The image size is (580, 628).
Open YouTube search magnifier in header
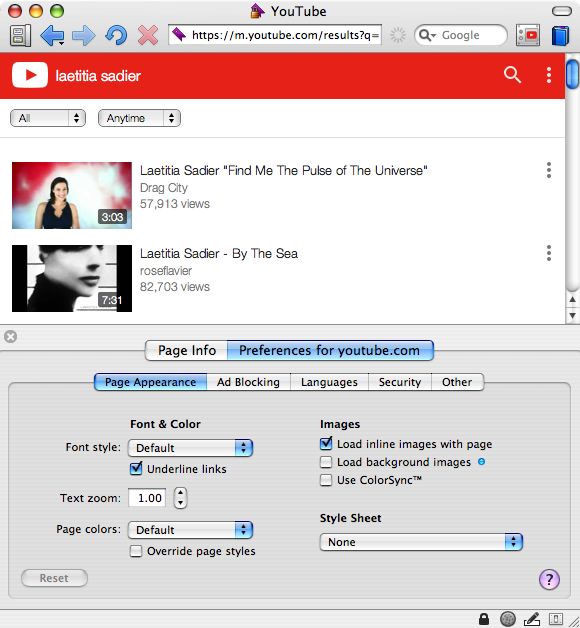(512, 74)
